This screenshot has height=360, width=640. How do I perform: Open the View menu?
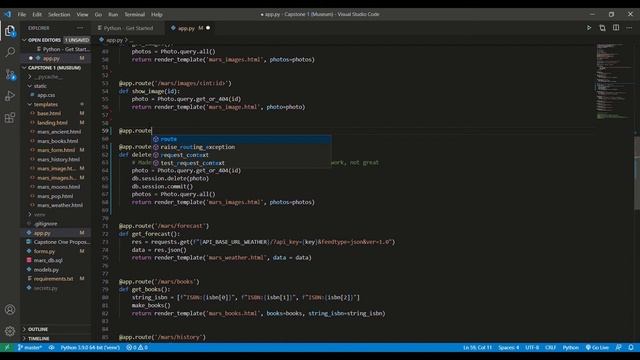coord(82,14)
